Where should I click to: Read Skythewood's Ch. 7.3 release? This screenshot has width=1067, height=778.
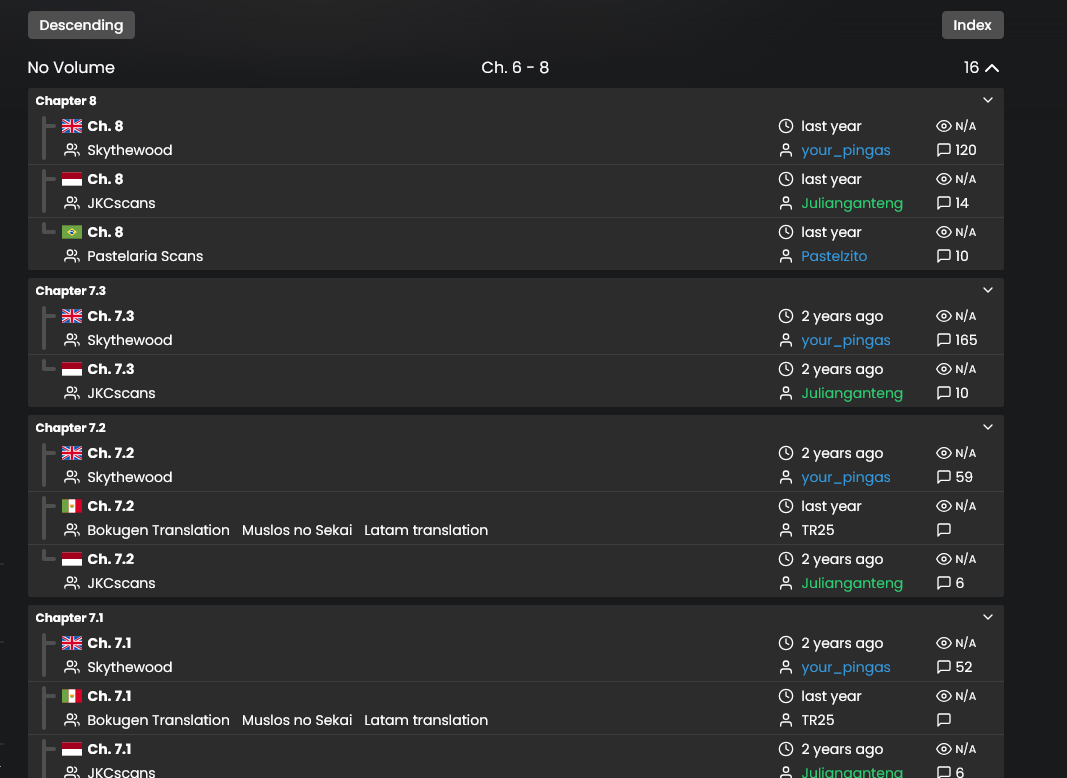(111, 316)
